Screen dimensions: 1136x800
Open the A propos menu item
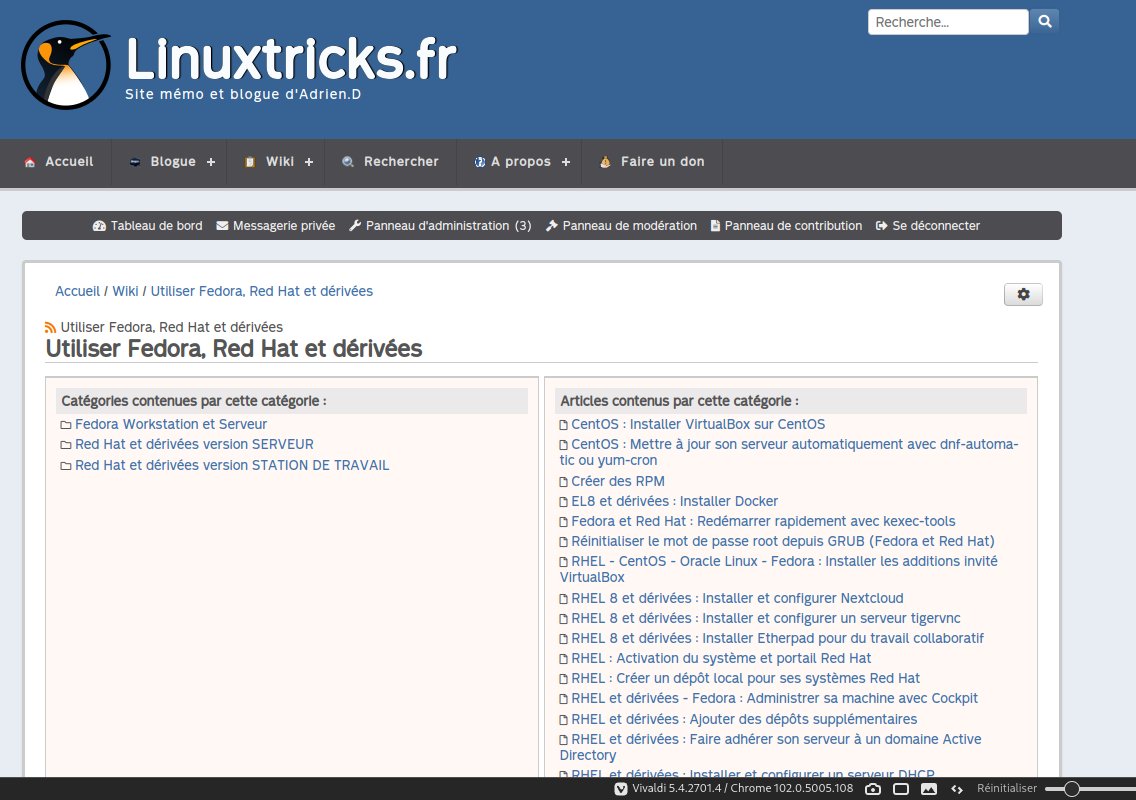pos(522,162)
